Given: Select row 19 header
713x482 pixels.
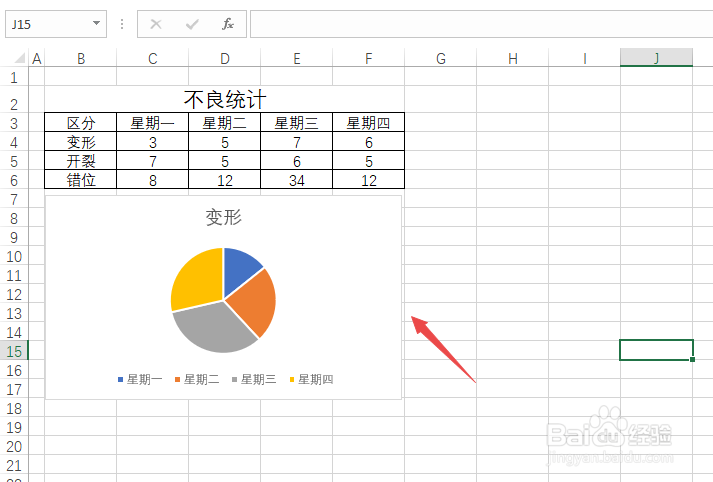Looking at the screenshot, I should click(14, 427).
